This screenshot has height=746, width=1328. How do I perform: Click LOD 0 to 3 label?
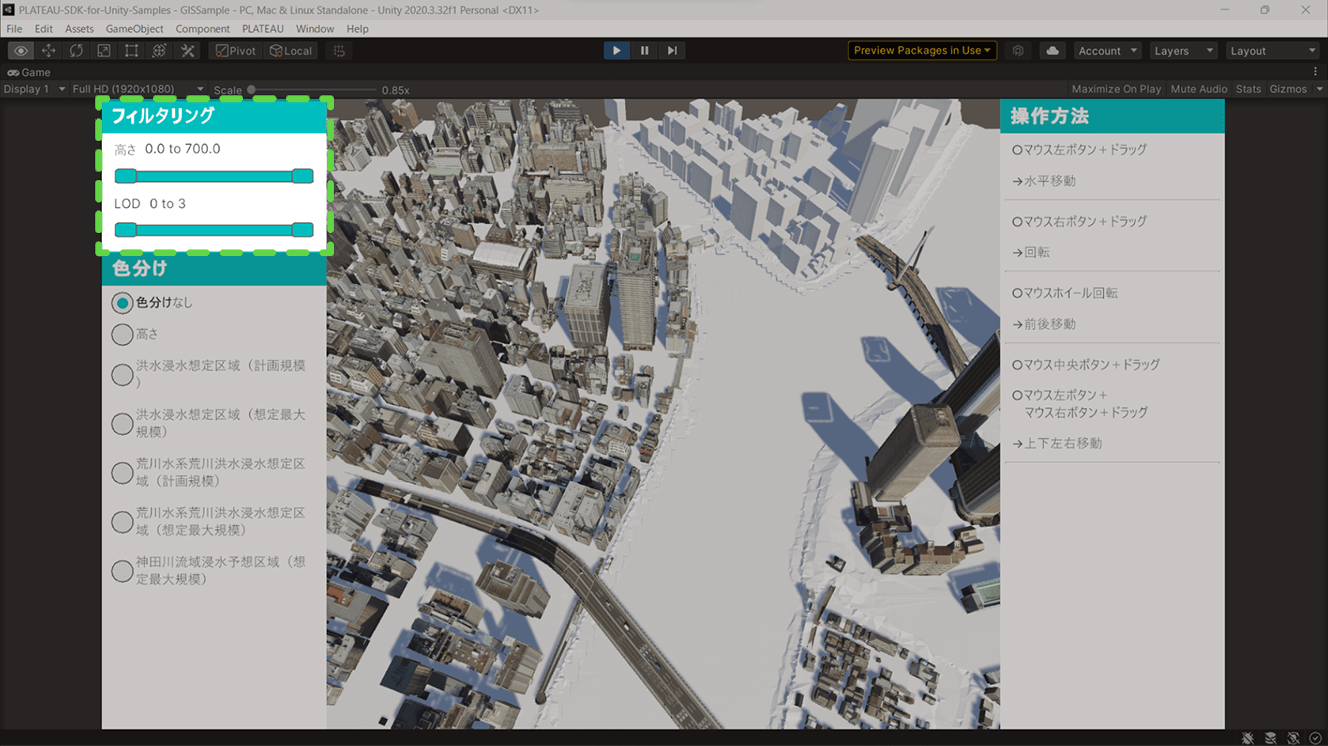pos(150,204)
